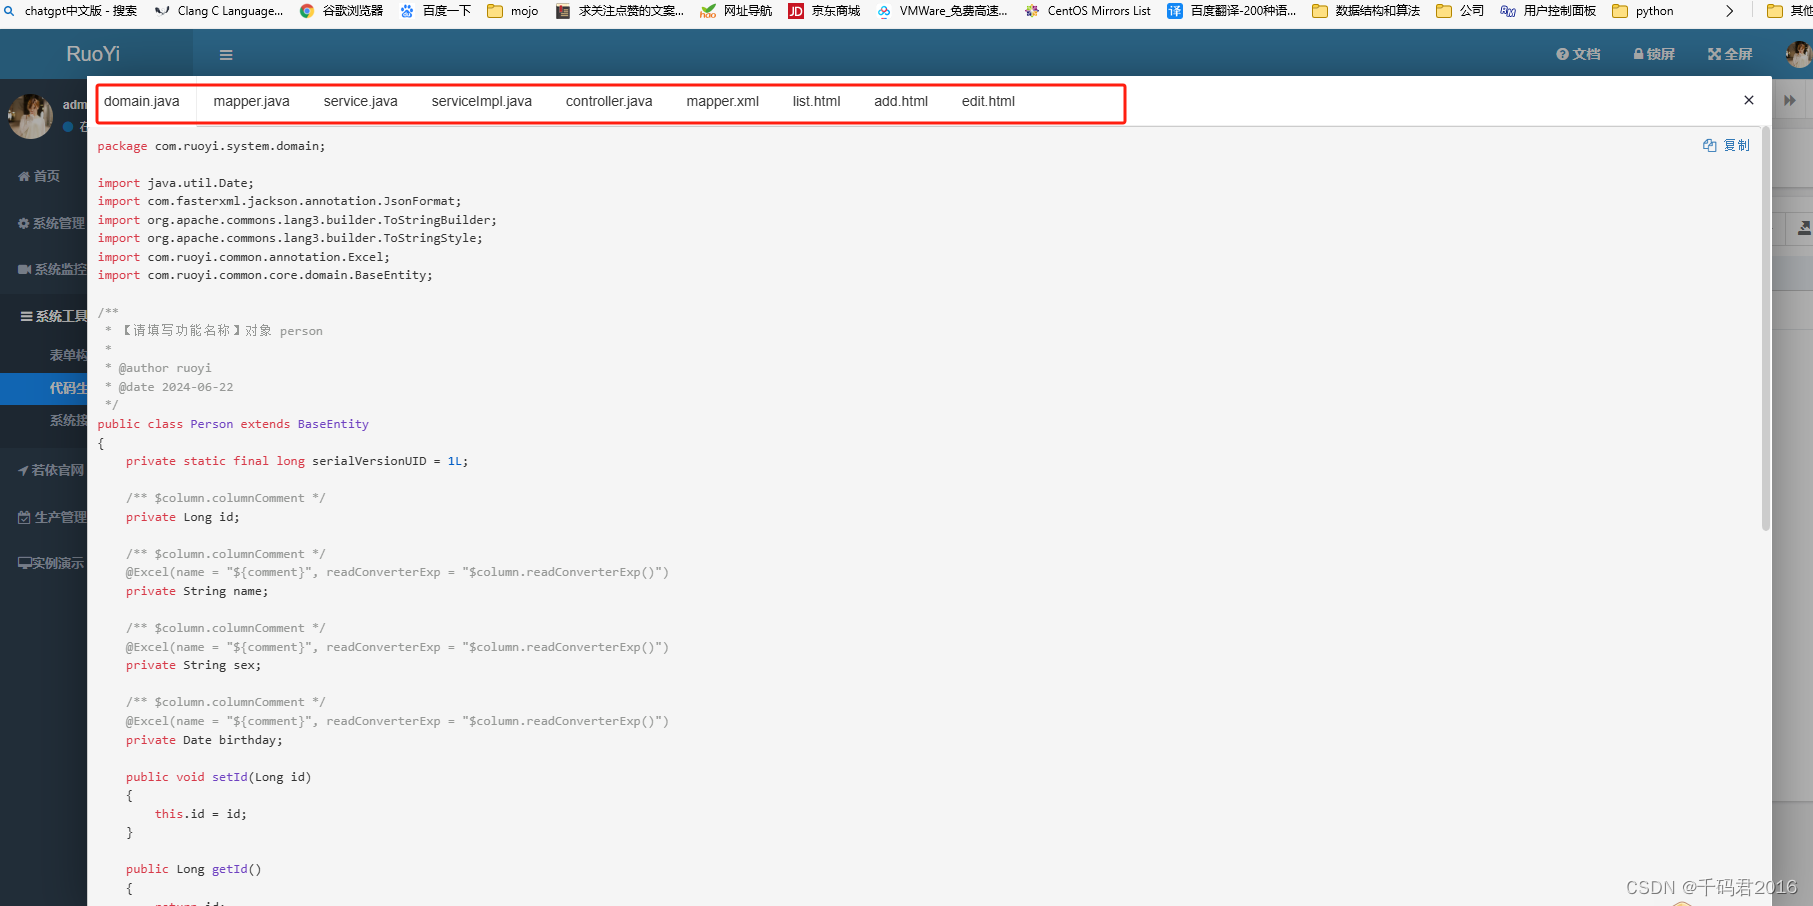Viewport: 1813px width, 906px height.
Task: Open the mapper.java tab
Action: [251, 101]
